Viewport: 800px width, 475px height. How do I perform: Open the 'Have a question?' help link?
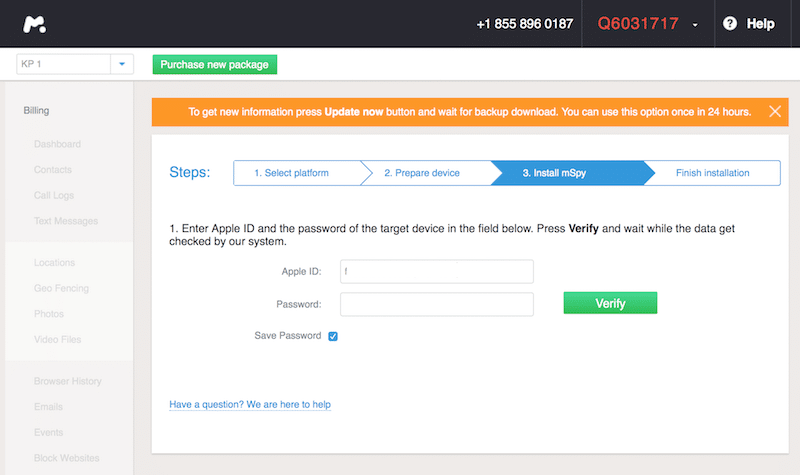(250, 405)
